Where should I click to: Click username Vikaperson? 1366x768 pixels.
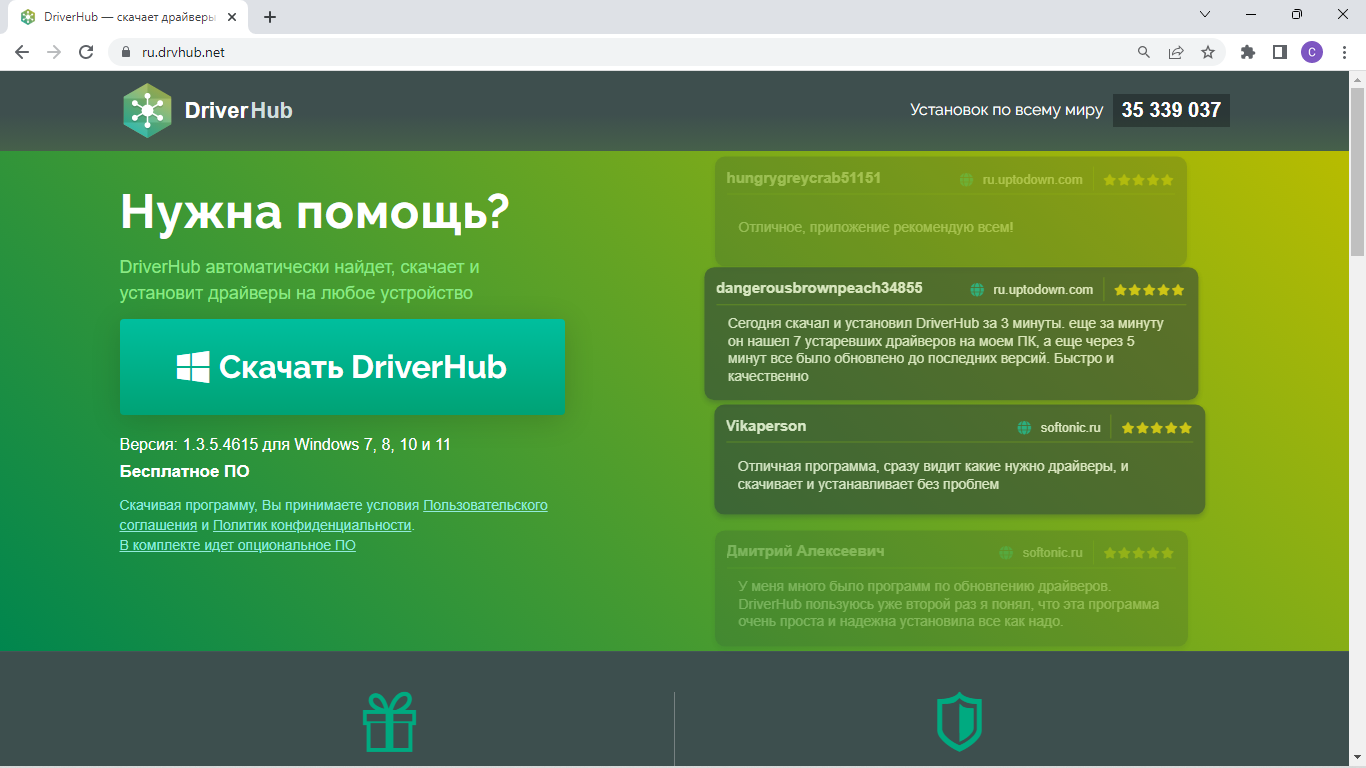[766, 426]
